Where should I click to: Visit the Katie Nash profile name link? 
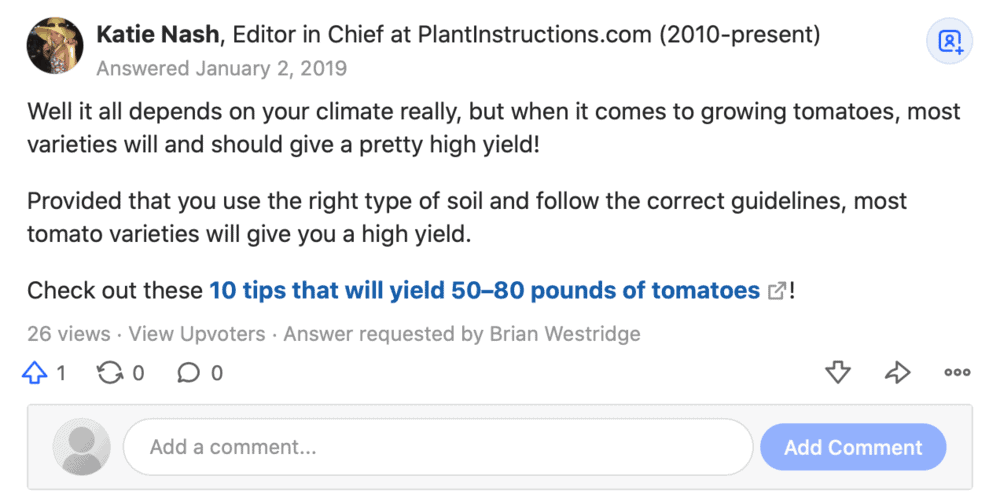[x=158, y=35]
